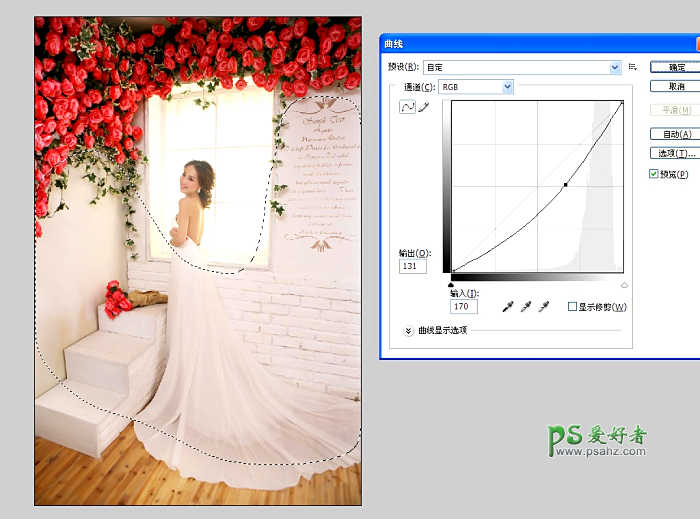700x519 pixels.
Task: Pick the white point eyedropper
Action: coord(544,306)
